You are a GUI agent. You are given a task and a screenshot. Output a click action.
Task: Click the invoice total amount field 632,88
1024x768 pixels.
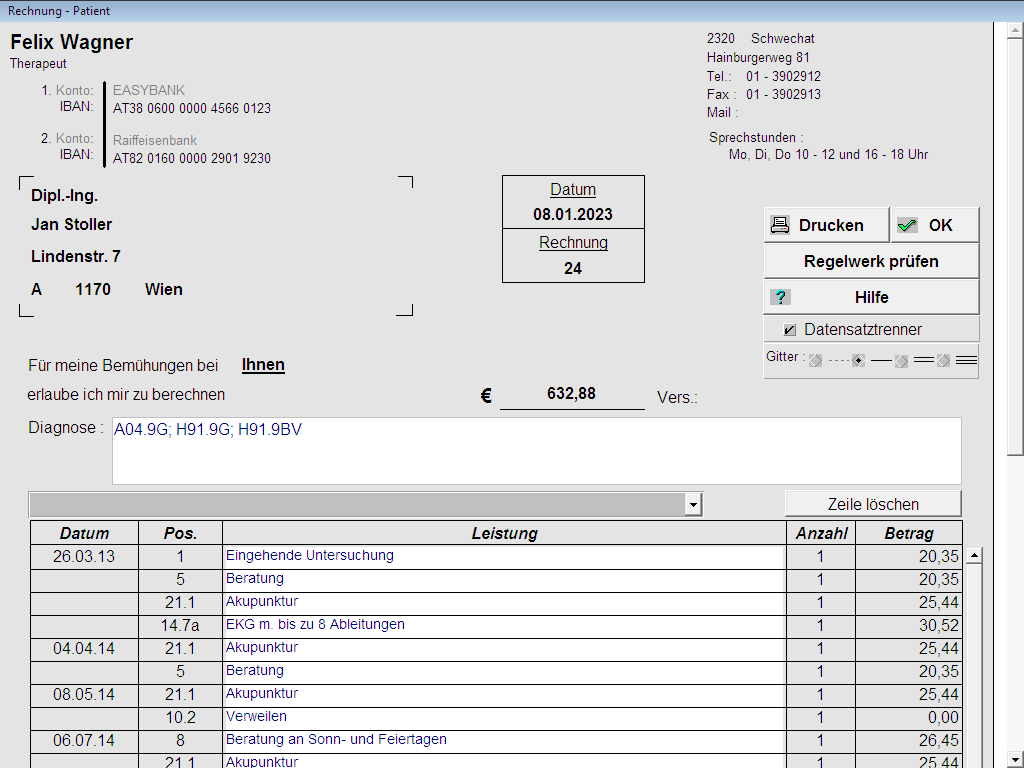571,394
